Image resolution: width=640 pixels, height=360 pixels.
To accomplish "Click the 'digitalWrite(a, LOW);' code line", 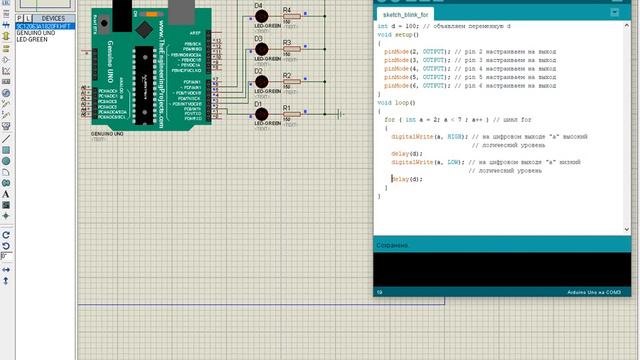I will [x=486, y=162].
